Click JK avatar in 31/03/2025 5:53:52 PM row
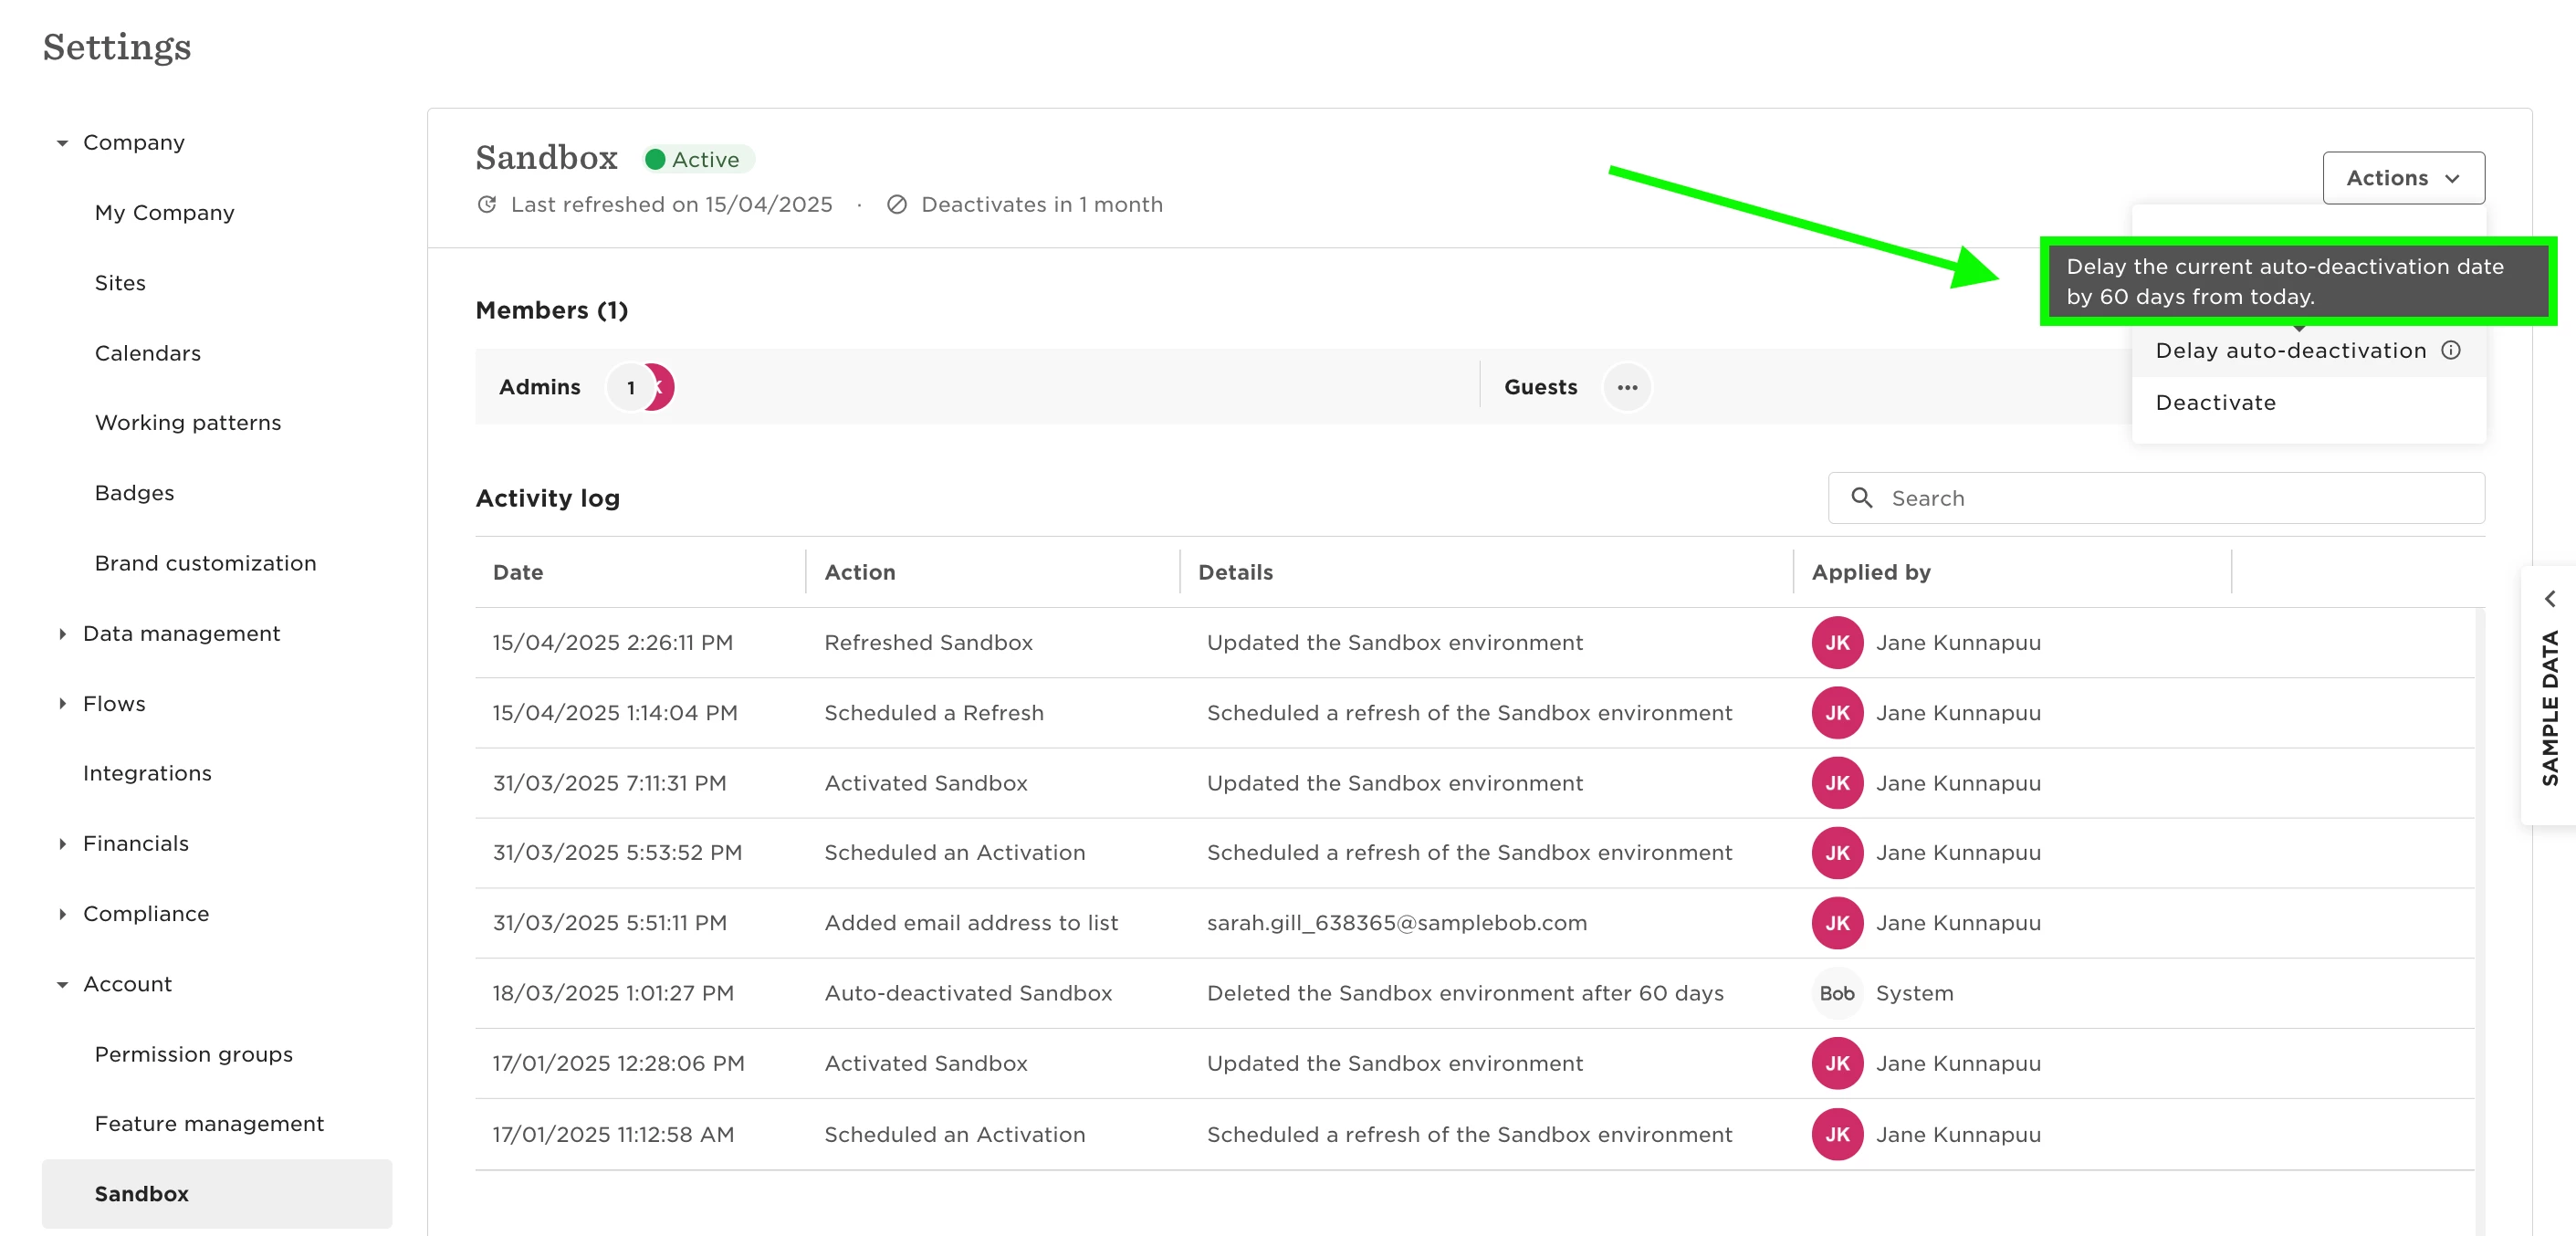The width and height of the screenshot is (2576, 1236). [1837, 853]
